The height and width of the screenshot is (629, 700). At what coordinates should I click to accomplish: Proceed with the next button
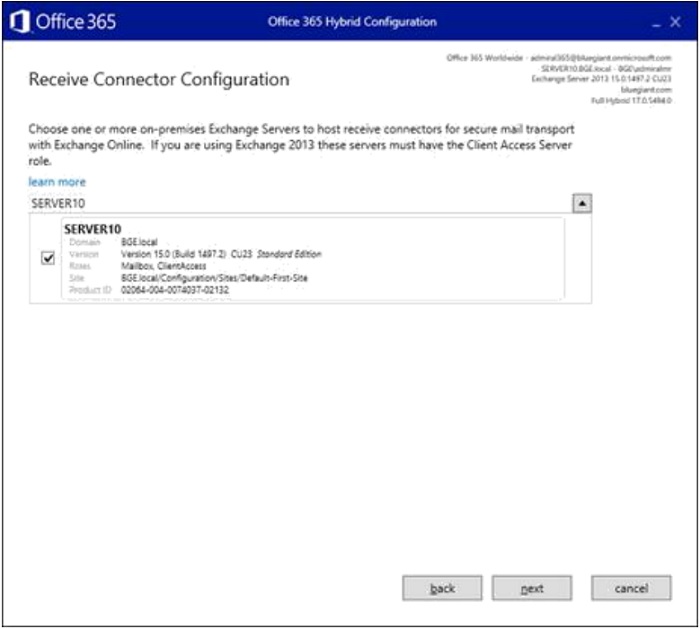coord(532,588)
